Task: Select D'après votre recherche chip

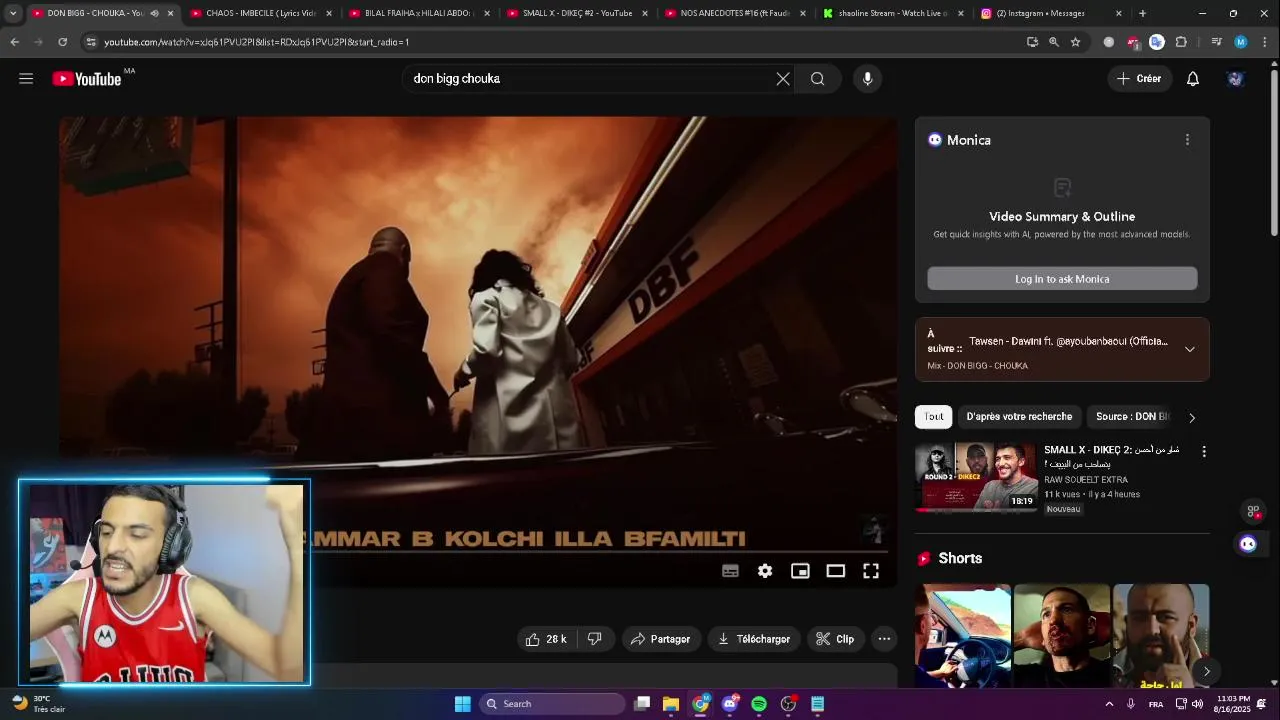Action: click(1019, 417)
